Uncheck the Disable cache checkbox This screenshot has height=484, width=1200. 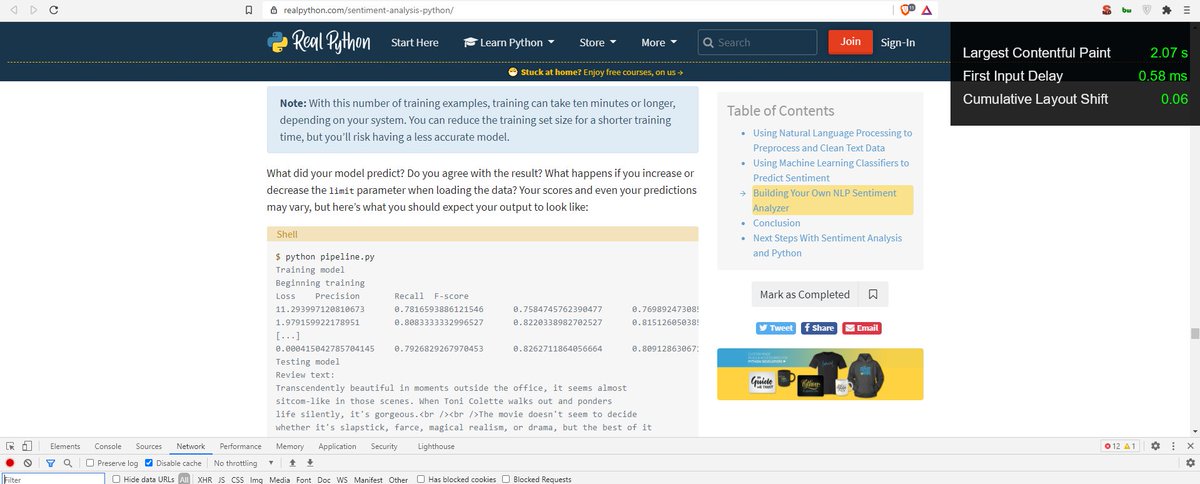coord(149,463)
